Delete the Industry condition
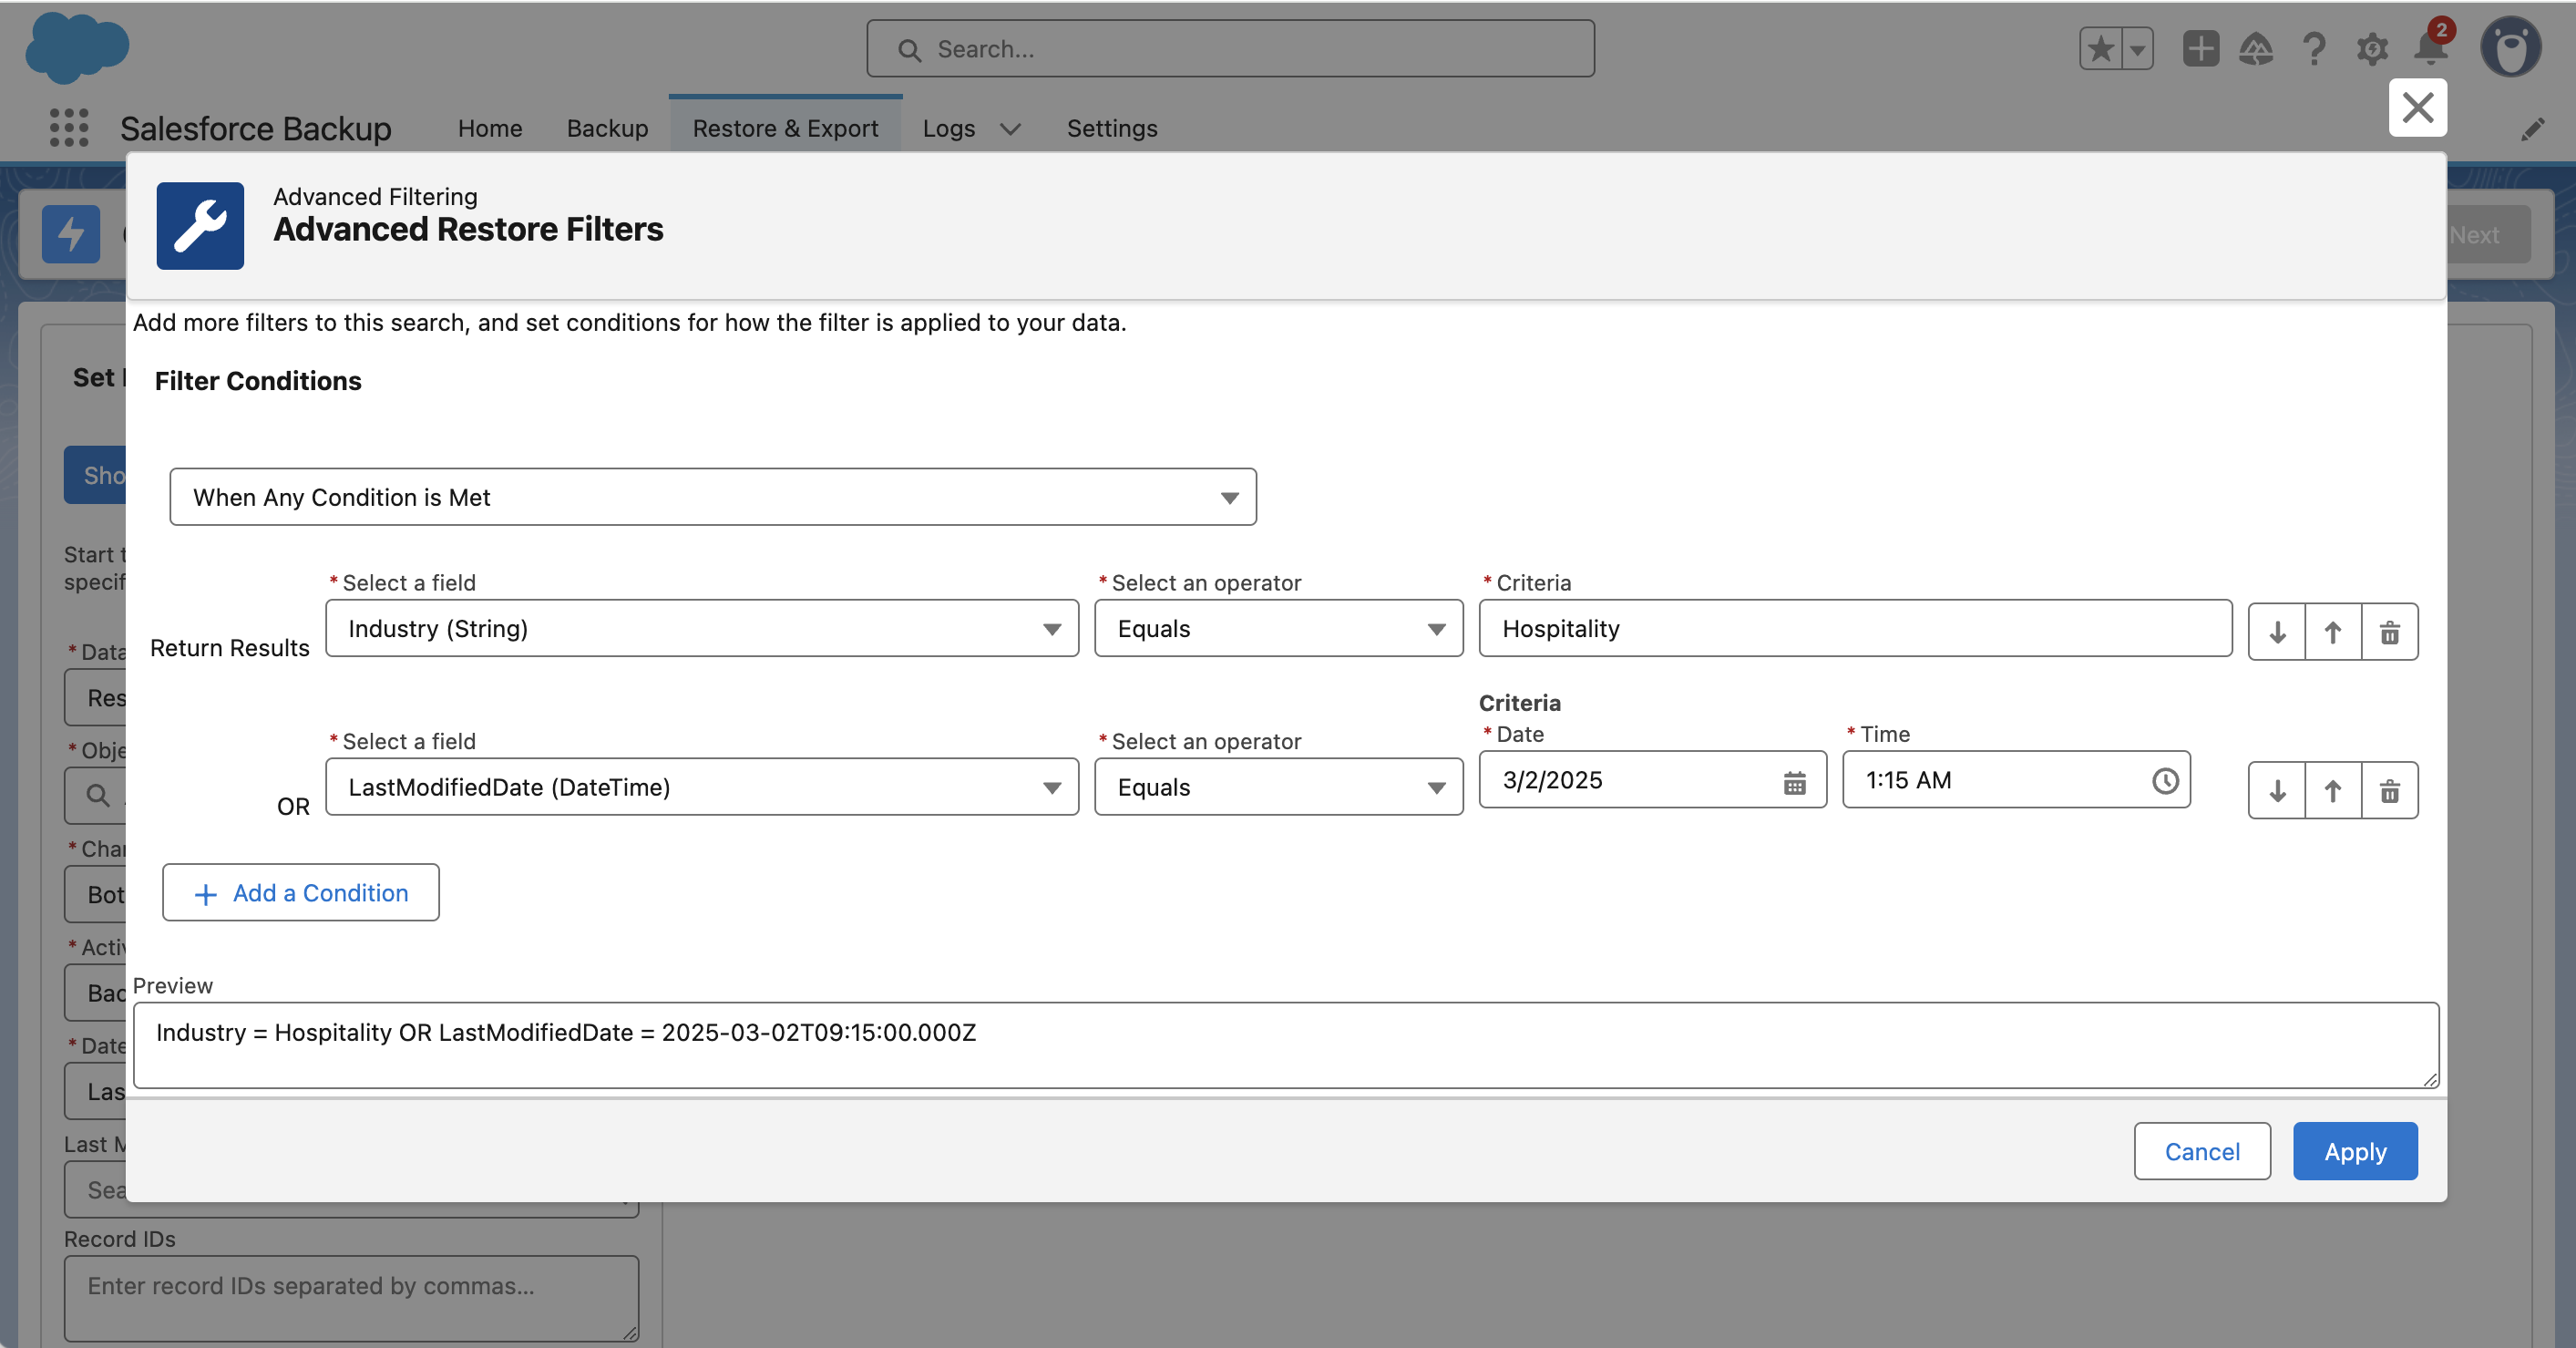The height and width of the screenshot is (1348, 2576). (2390, 632)
